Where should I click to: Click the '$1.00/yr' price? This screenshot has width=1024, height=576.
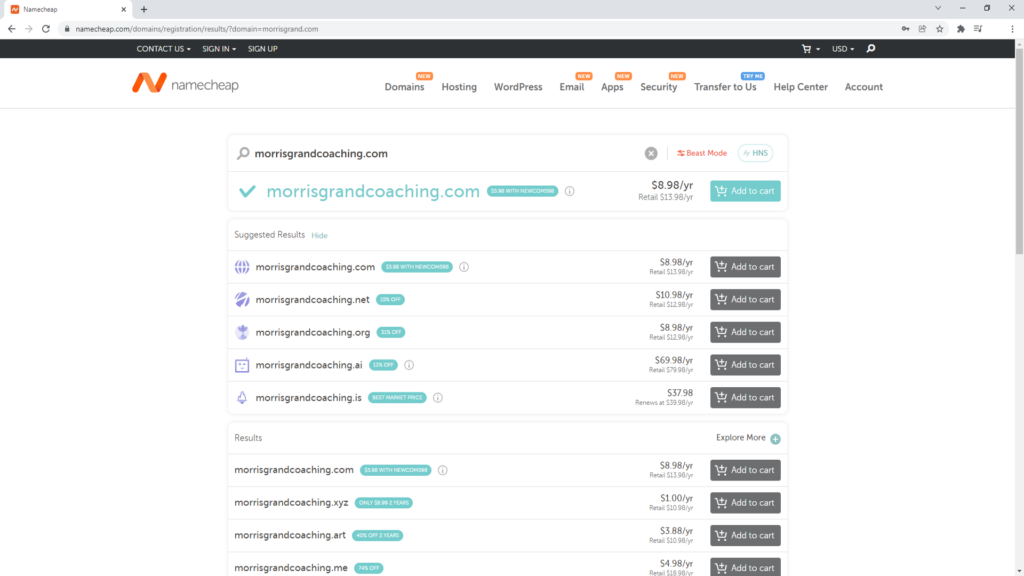coord(676,498)
